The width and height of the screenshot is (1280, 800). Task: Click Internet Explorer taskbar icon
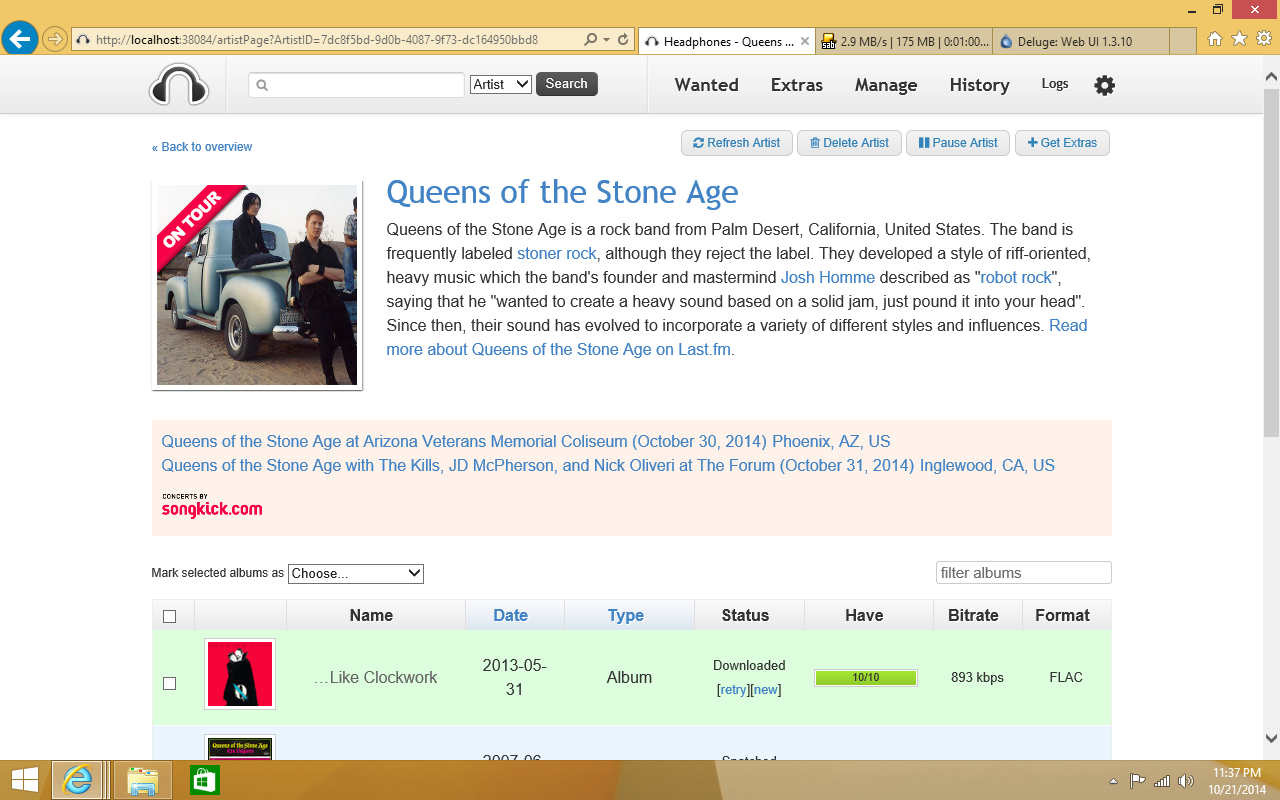click(78, 780)
